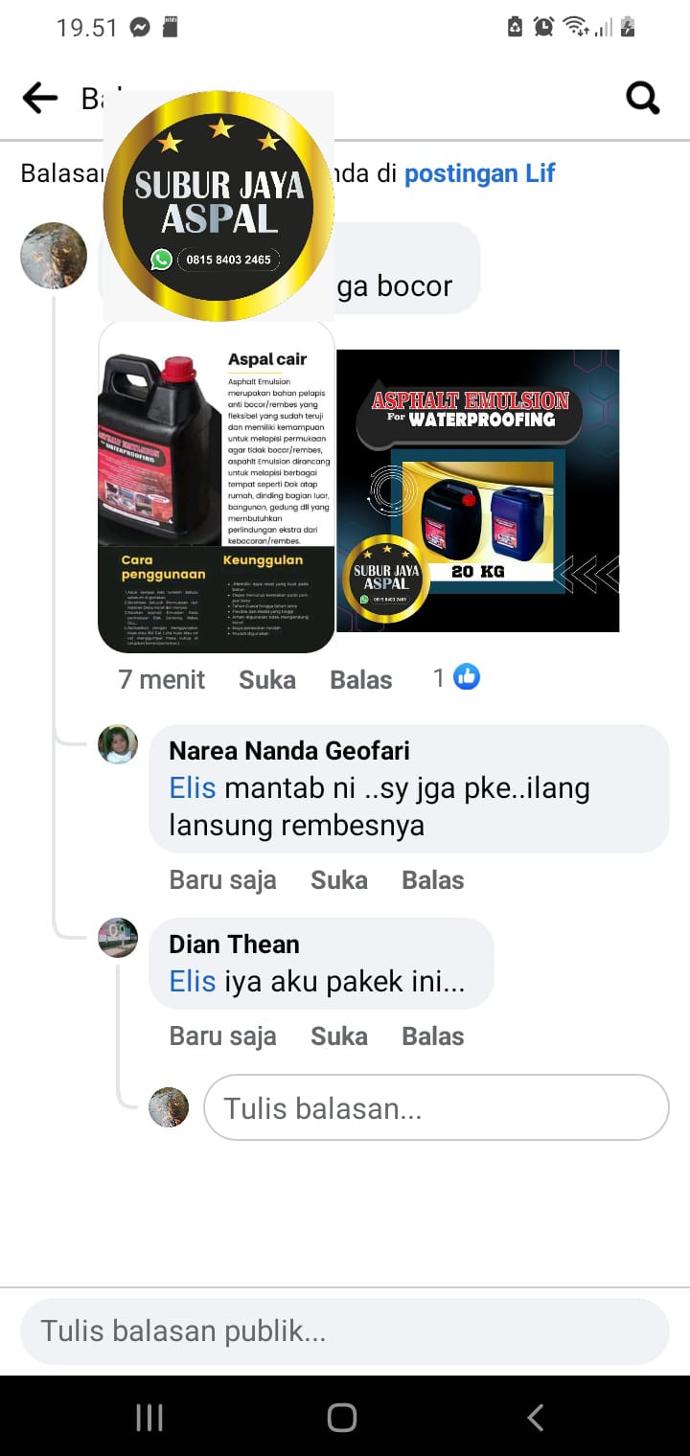Screen dimensions: 690x1456
Task: Tap the Android recent apps button
Action: (x=149, y=1417)
